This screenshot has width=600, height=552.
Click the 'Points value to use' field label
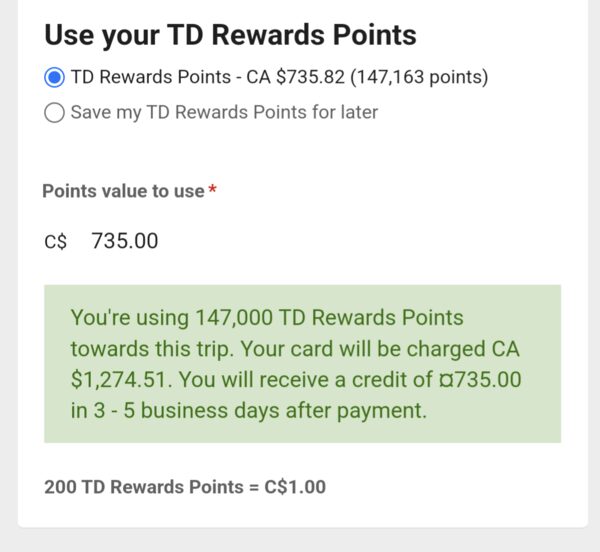tap(123, 191)
